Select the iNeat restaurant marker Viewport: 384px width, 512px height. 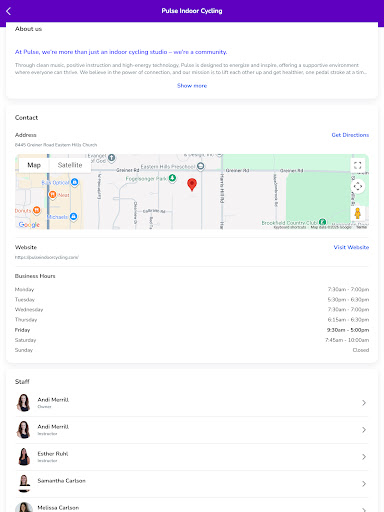pyautogui.click(x=53, y=195)
